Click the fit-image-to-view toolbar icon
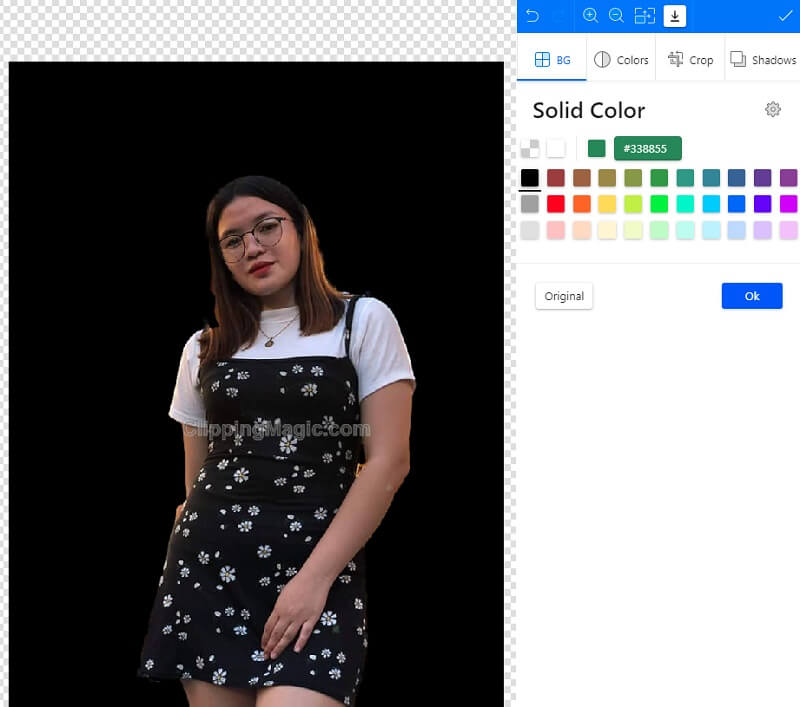 (644, 16)
